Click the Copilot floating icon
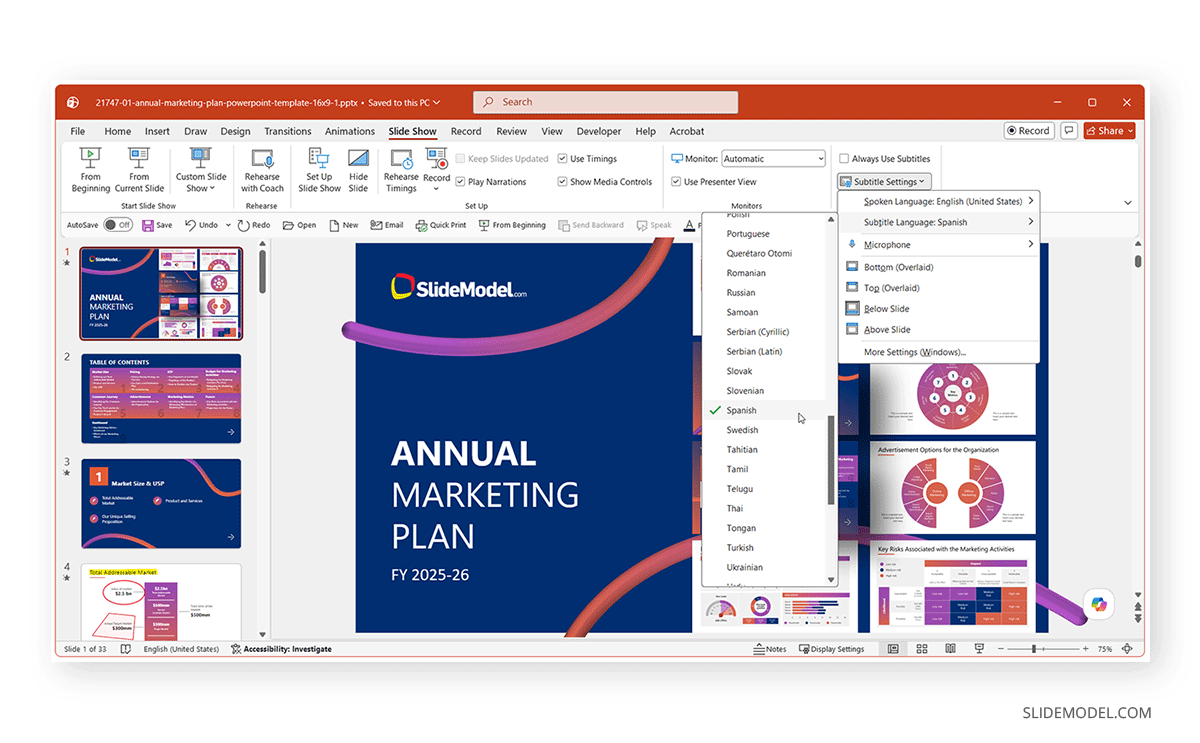The image size is (1200, 743). 1099,604
